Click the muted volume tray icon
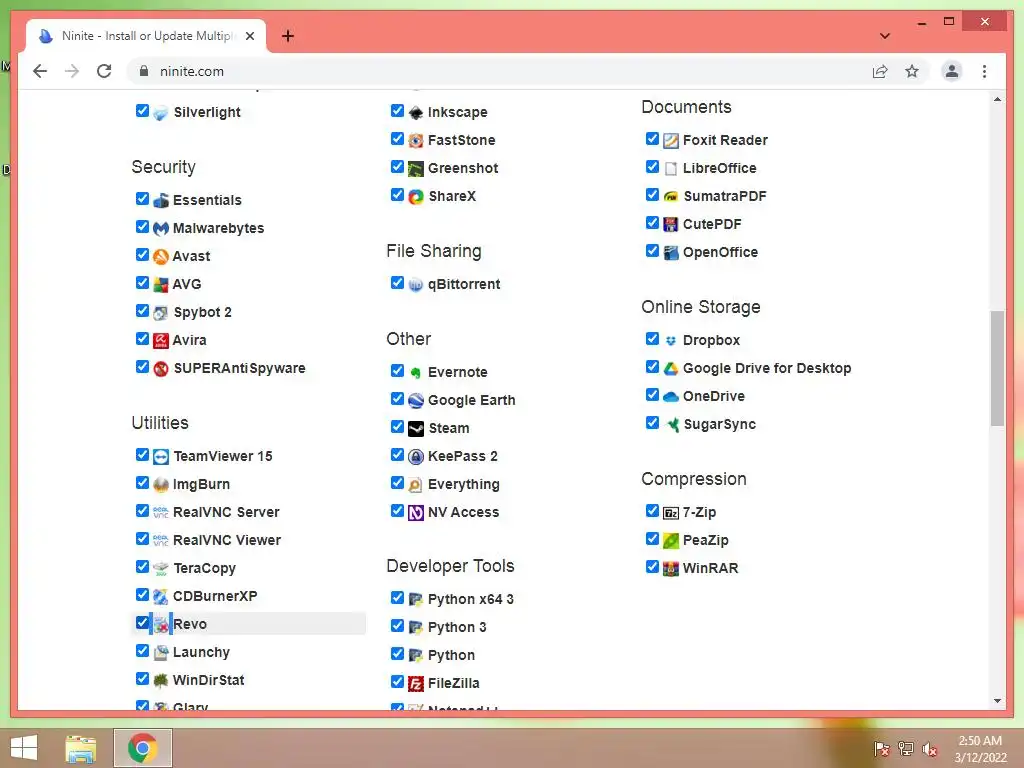 930,749
